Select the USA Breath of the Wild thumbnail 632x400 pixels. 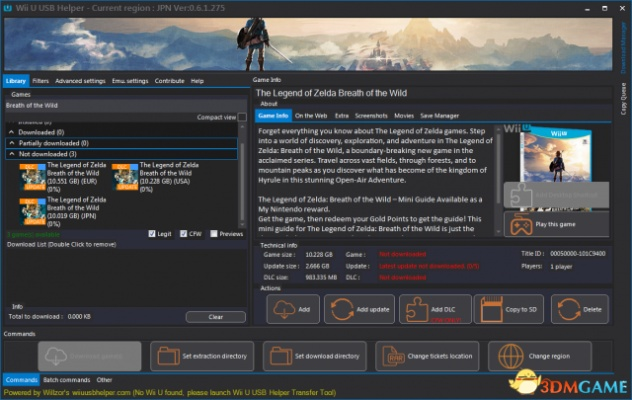(125, 177)
